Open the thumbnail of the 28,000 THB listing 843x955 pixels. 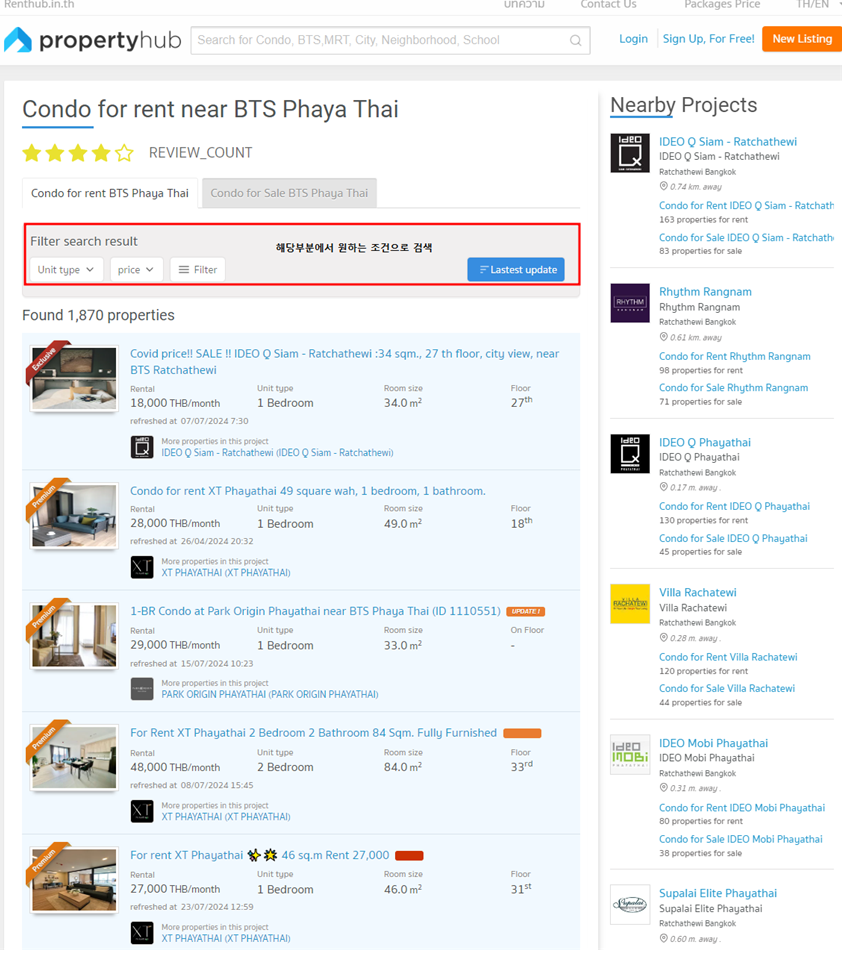pos(74,516)
